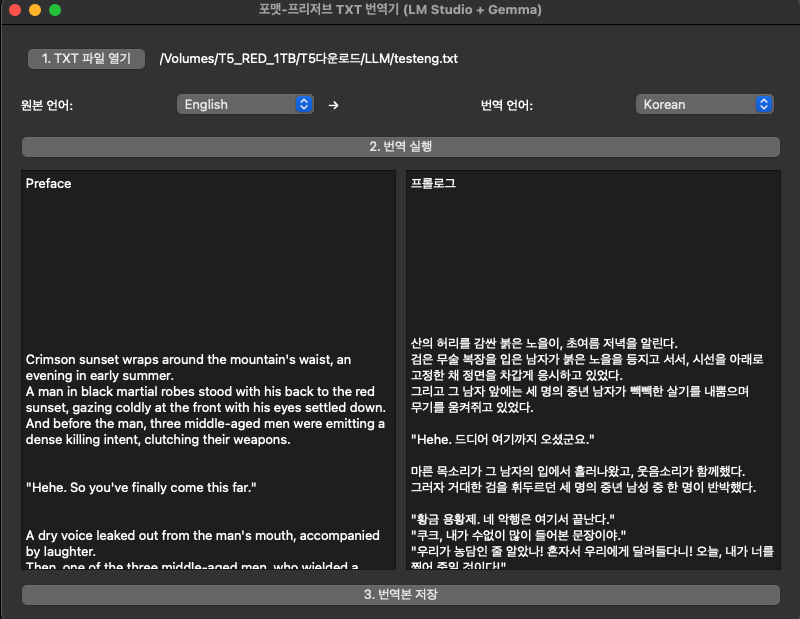The width and height of the screenshot is (800, 619).
Task: Click the testeng.txt file path text
Action: 308,59
